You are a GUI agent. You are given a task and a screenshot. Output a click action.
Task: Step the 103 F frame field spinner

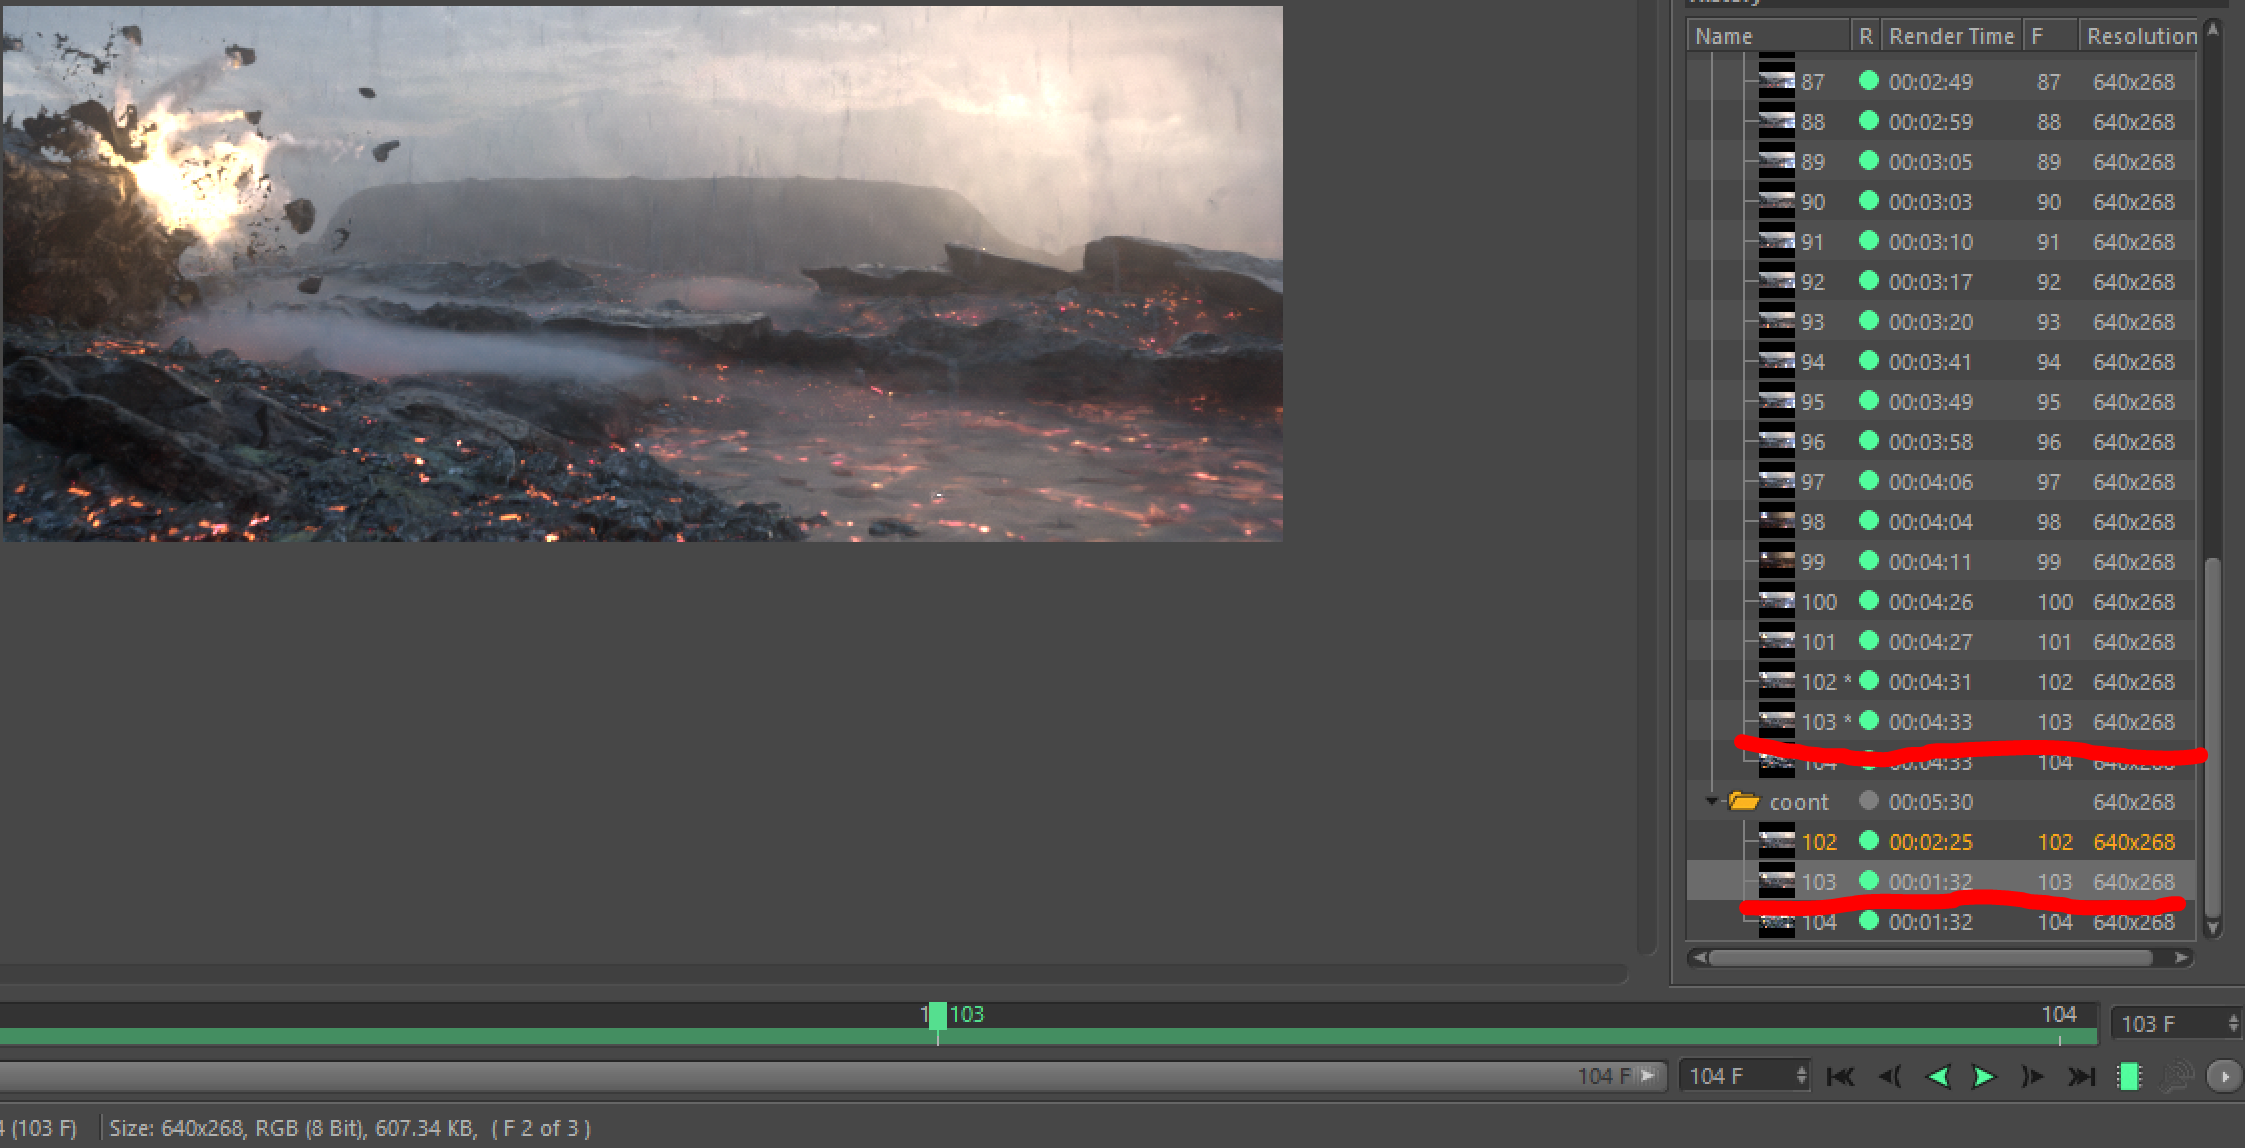click(x=2233, y=1023)
